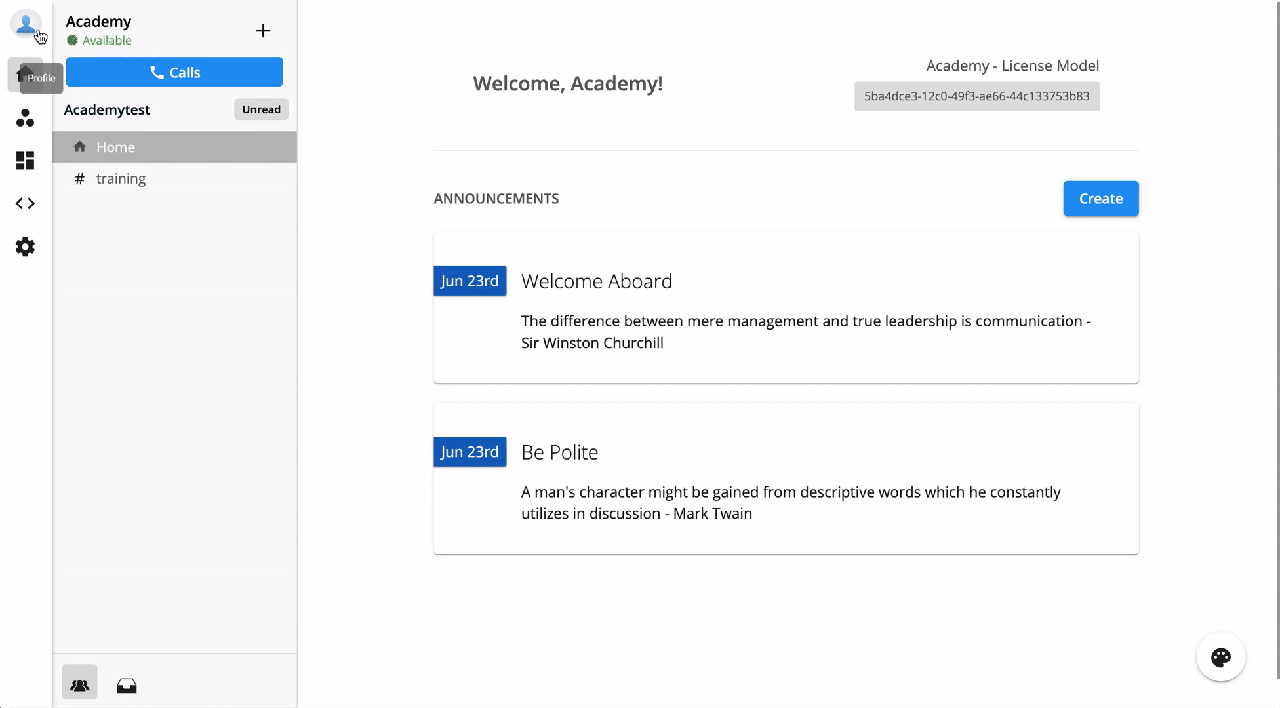Click the Calls button
1280x708 pixels.
tap(174, 72)
